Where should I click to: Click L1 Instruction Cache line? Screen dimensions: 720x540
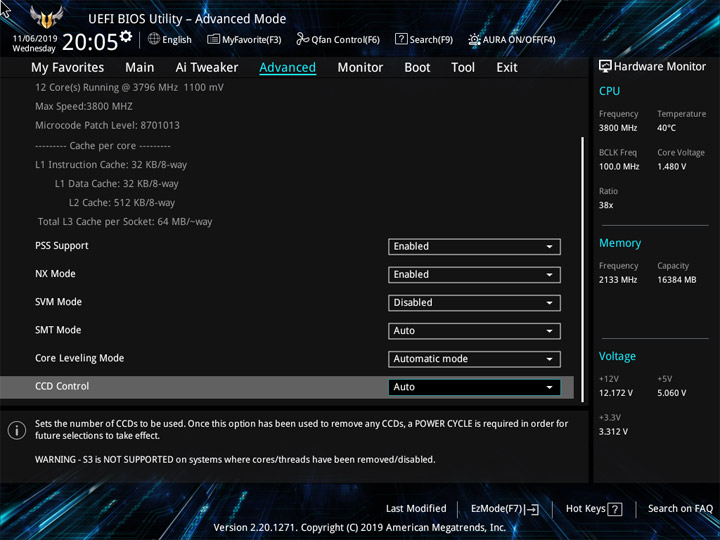pos(111,165)
